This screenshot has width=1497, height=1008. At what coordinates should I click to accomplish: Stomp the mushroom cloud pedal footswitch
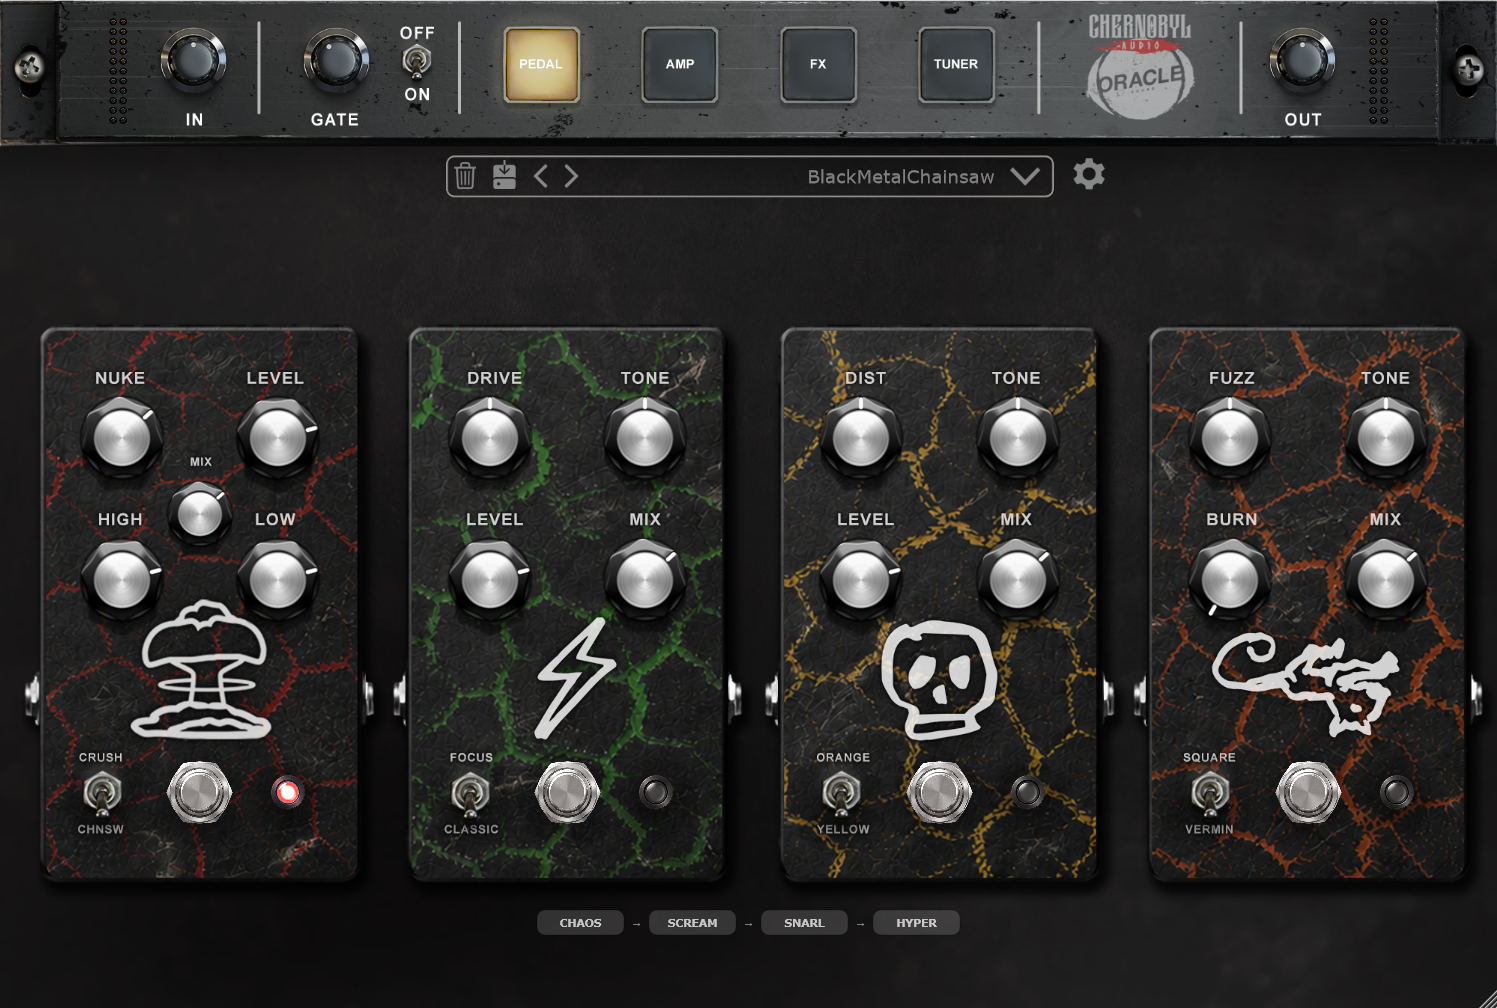tap(199, 792)
